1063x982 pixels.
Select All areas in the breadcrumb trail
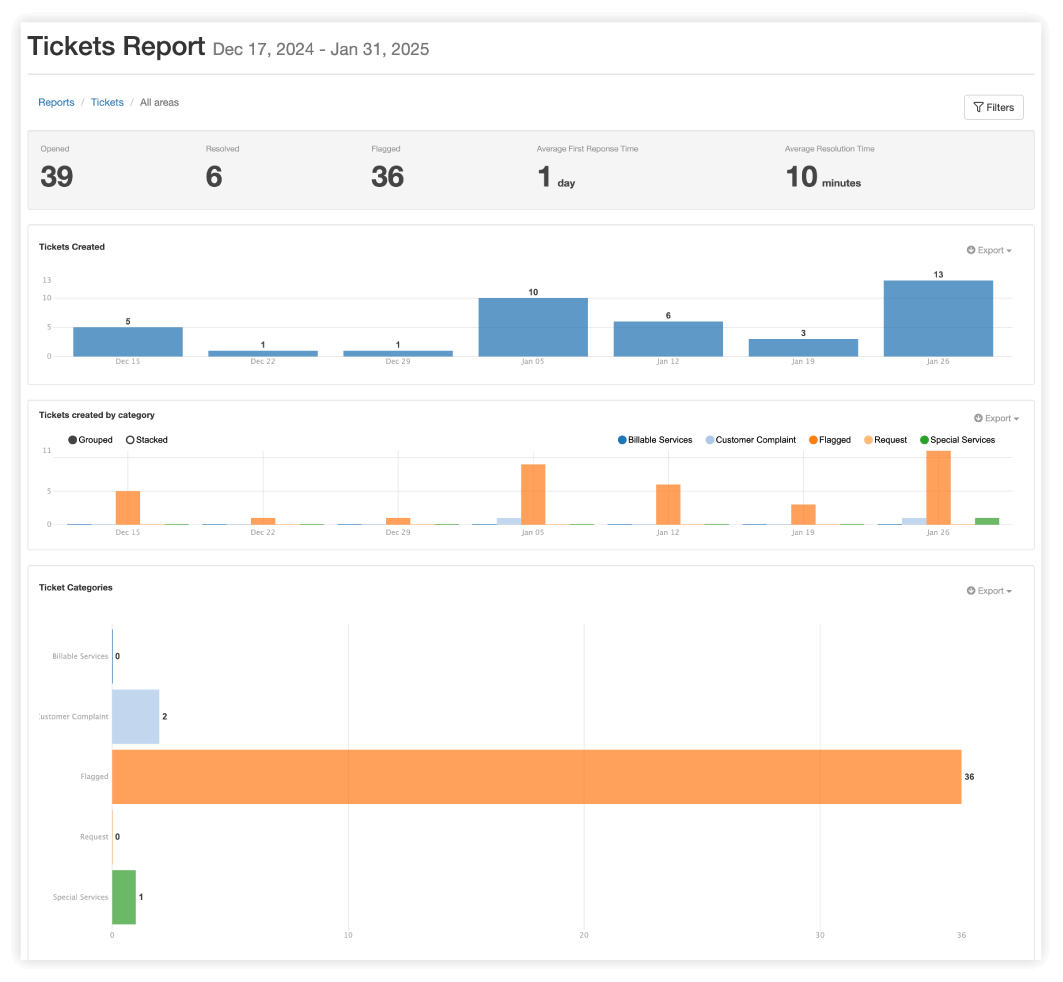click(x=159, y=102)
